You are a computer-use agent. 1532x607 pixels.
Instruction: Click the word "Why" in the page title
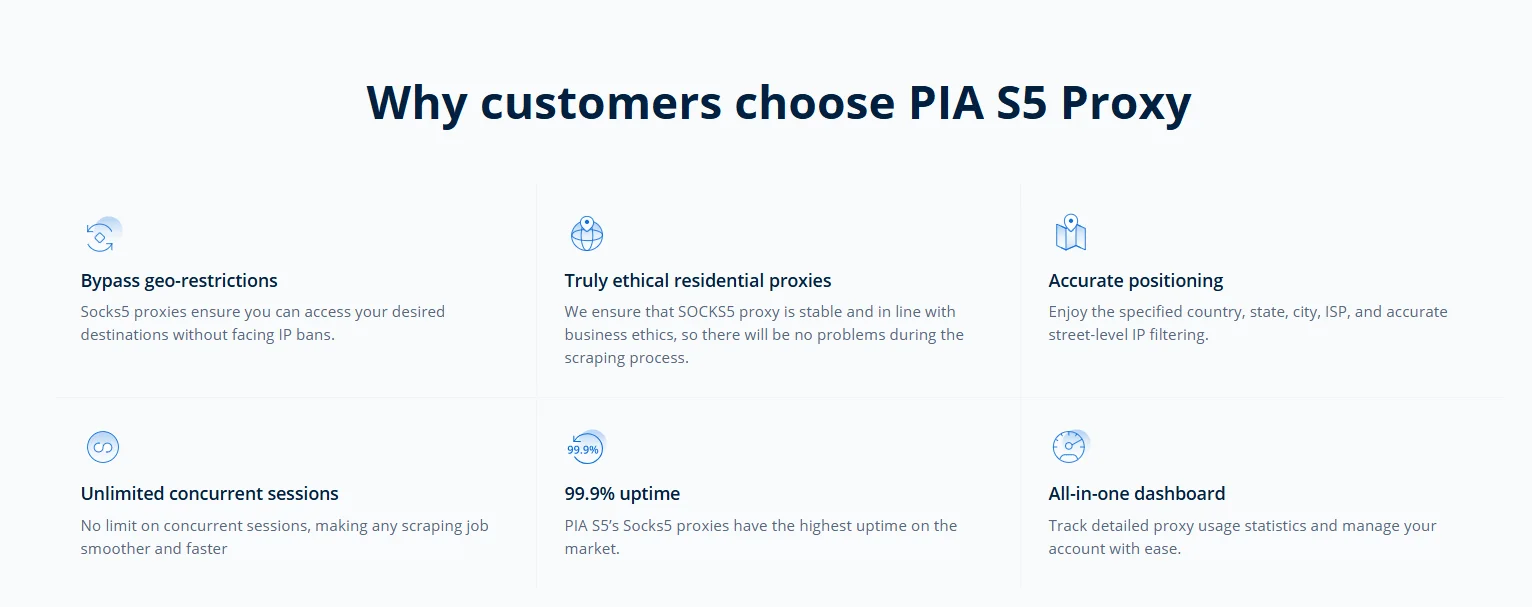coord(416,103)
